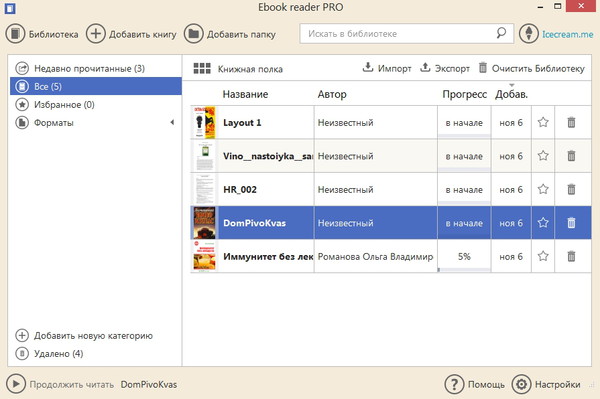Viewport: 600px width, 399px height.
Task: Click the Icecream rocket logo icon
Action: [x=528, y=34]
